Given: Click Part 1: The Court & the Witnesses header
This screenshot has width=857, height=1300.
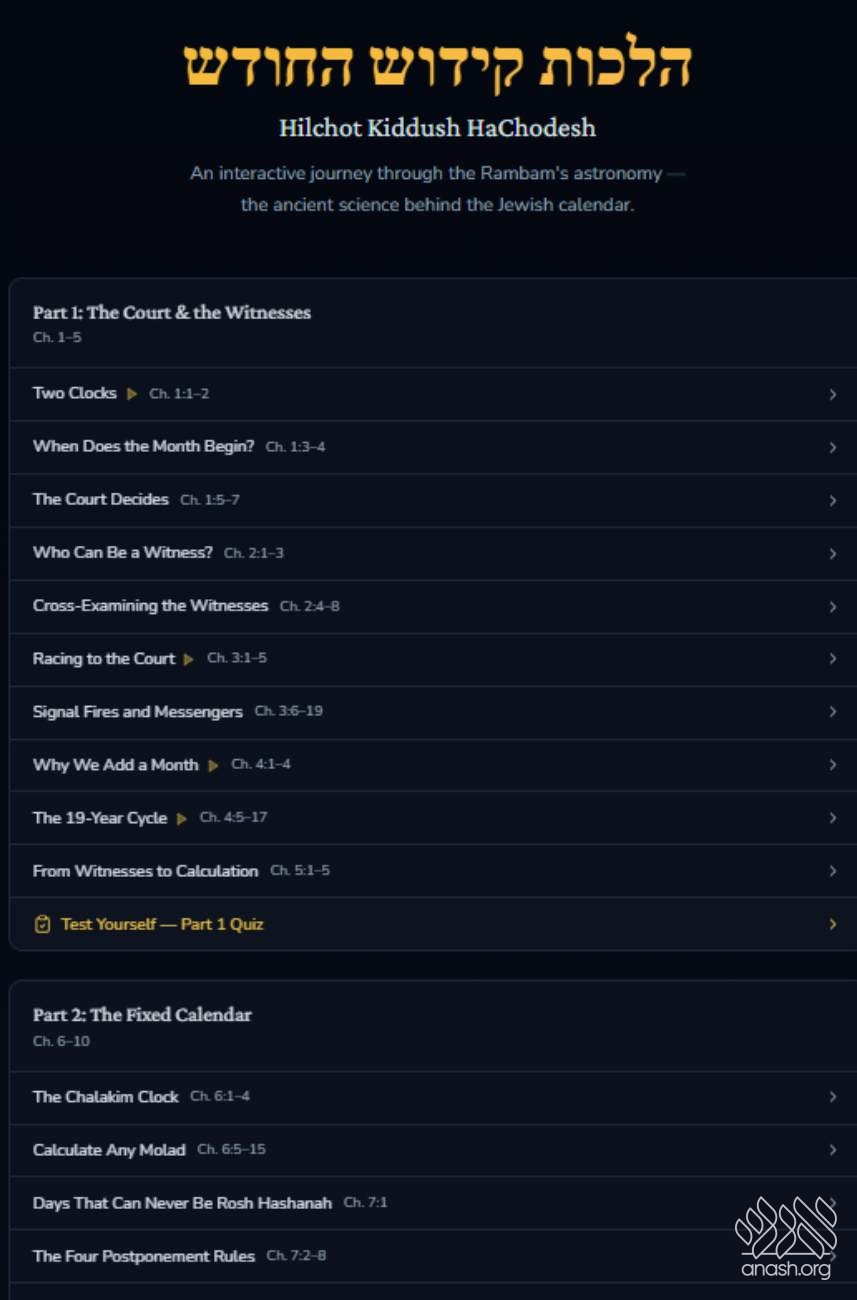Looking at the screenshot, I should 172,313.
